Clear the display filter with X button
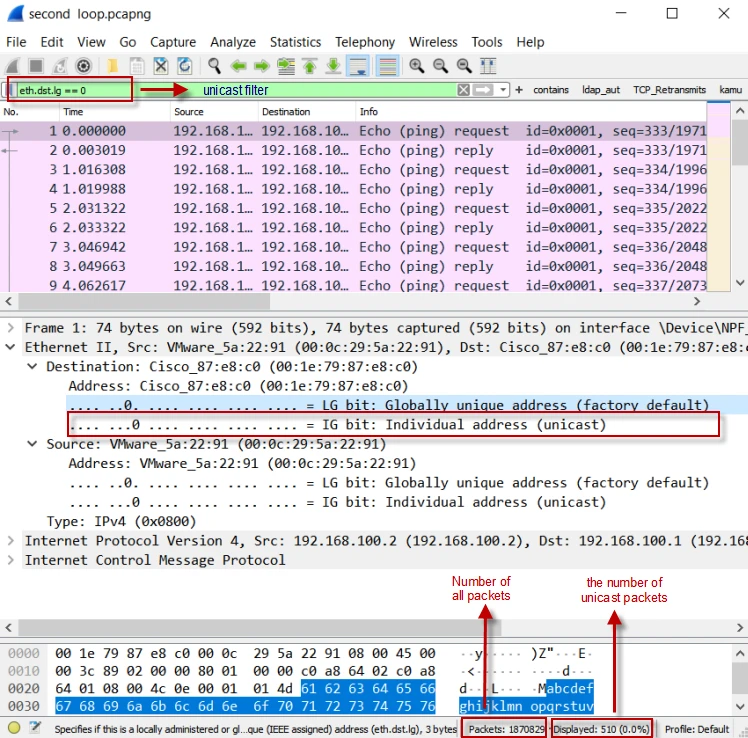 pyautogui.click(x=463, y=90)
